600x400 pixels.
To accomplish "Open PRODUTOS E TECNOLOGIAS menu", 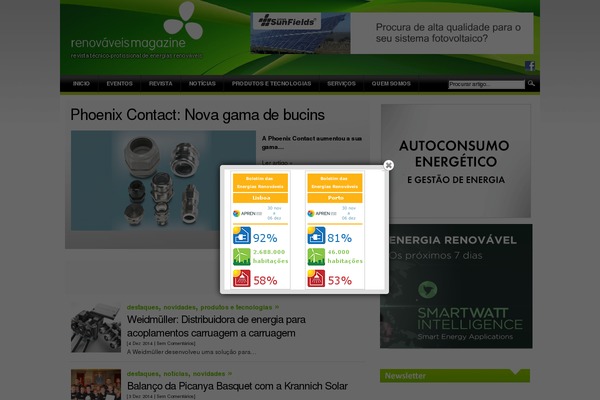I will [x=271, y=83].
